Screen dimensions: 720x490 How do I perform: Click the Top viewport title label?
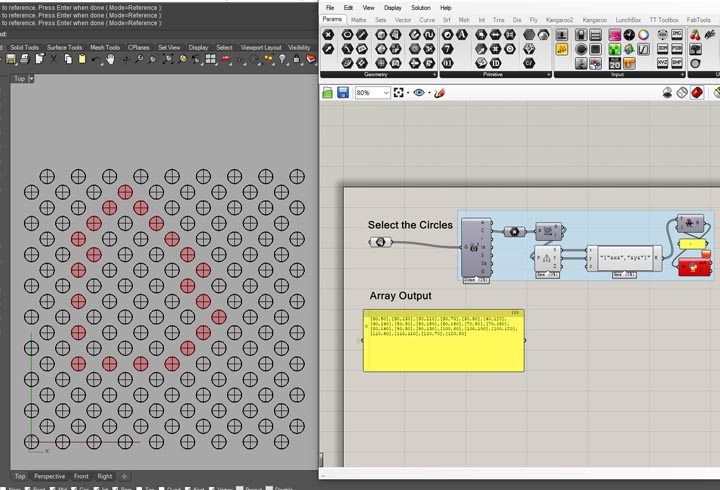(x=19, y=79)
